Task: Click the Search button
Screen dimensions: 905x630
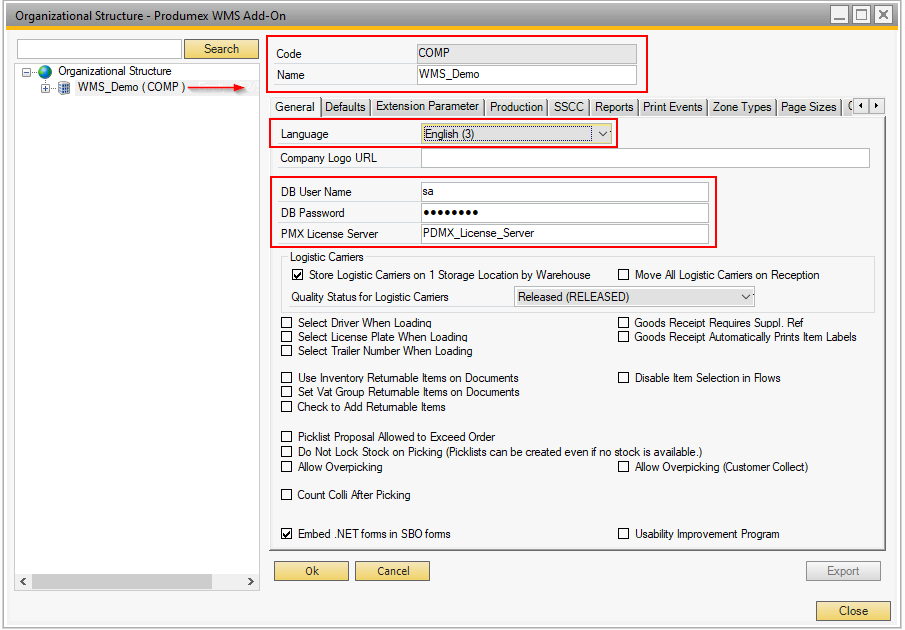Action: pyautogui.click(x=221, y=49)
